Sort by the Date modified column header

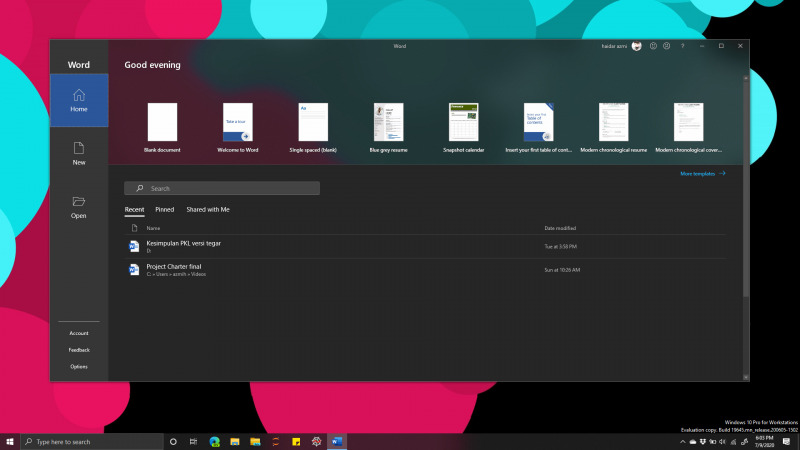(x=560, y=229)
